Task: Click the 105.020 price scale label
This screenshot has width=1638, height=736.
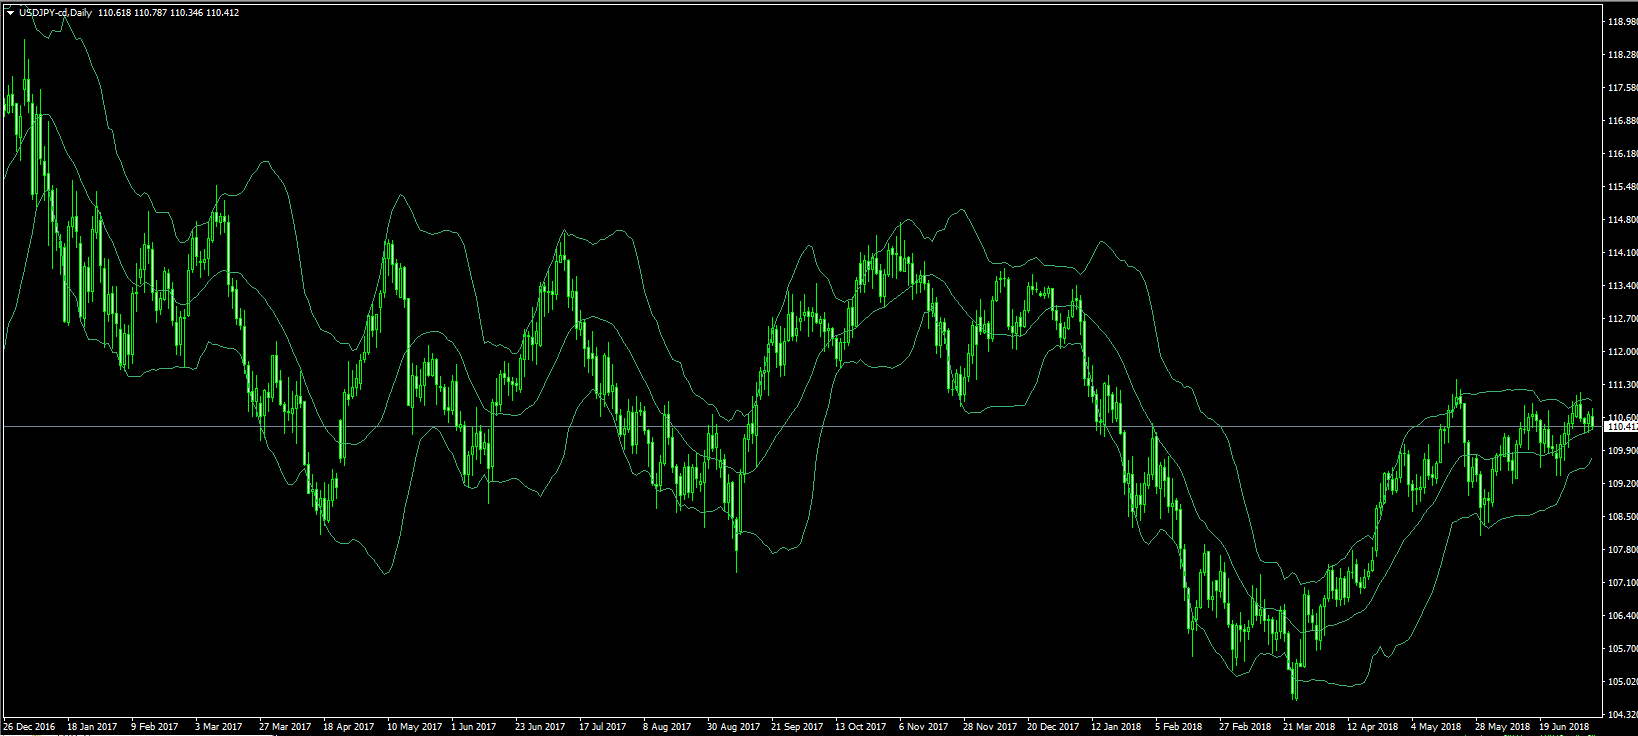Action: pos(1621,682)
